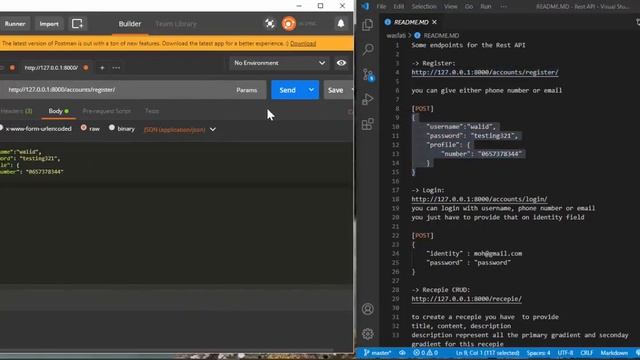640x360 pixels.
Task: Click README.MD in the breadcrumb
Action: 441,36
